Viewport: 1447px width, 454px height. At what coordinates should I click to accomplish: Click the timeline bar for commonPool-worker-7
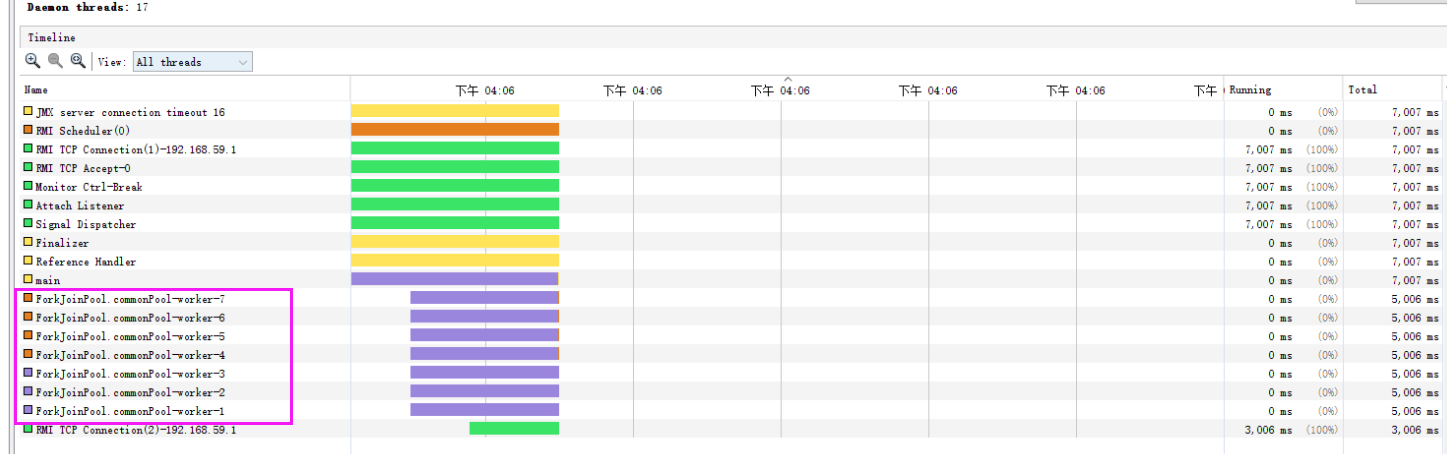point(484,298)
